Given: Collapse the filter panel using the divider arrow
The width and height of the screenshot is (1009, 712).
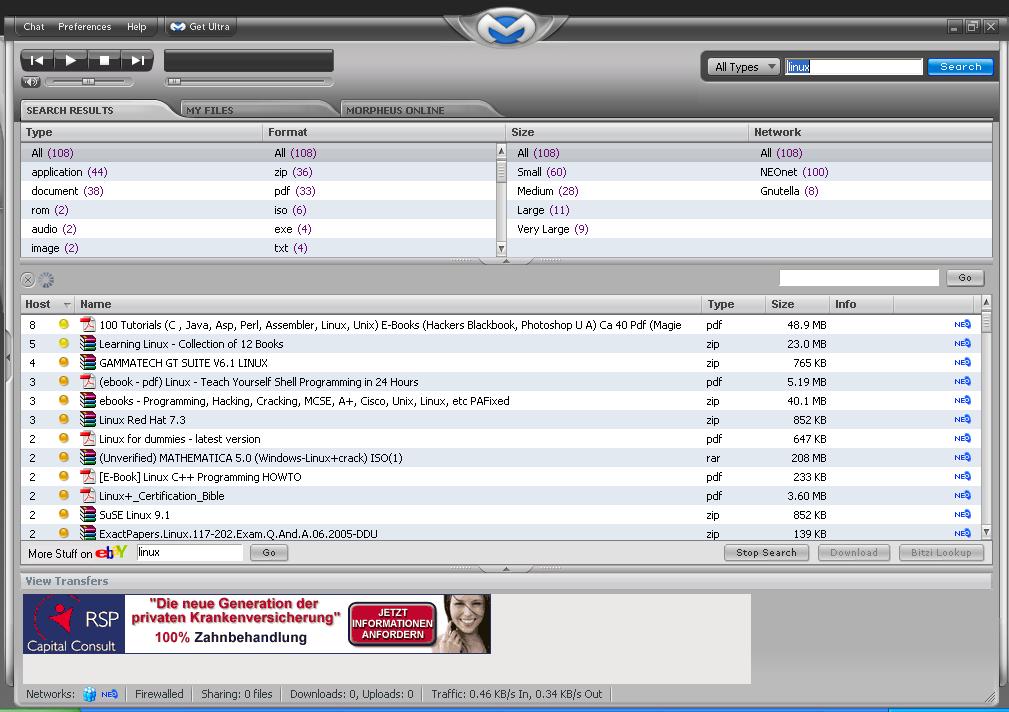Looking at the screenshot, I should click(x=505, y=261).
